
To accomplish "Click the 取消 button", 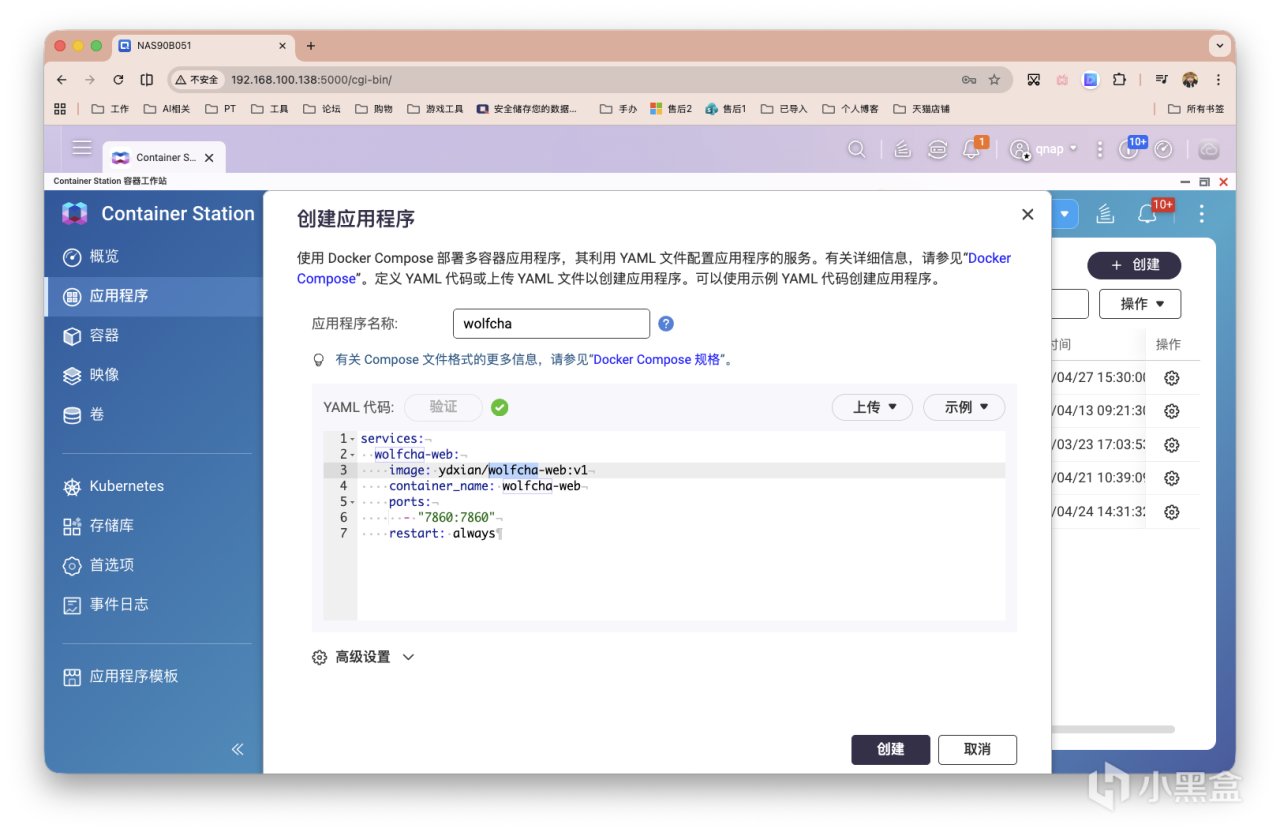I will coord(977,749).
